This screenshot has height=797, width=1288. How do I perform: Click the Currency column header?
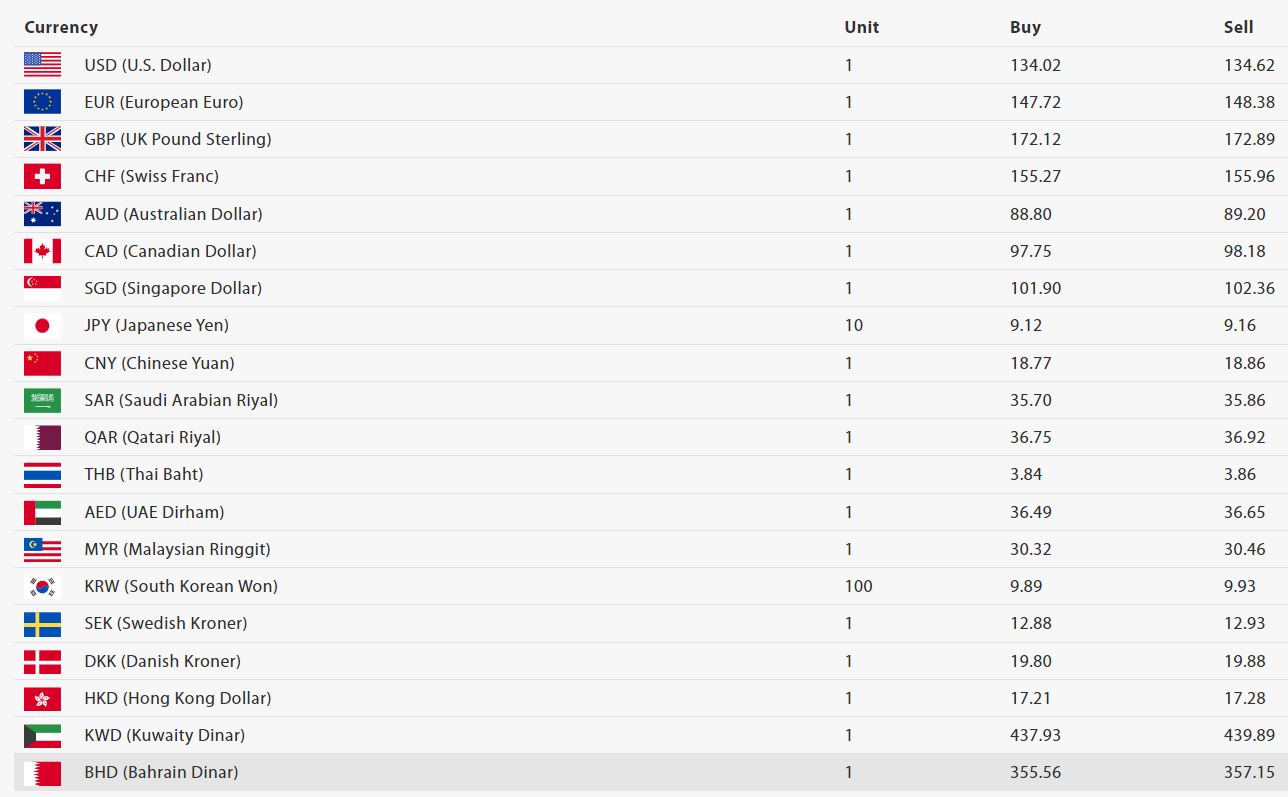click(61, 27)
